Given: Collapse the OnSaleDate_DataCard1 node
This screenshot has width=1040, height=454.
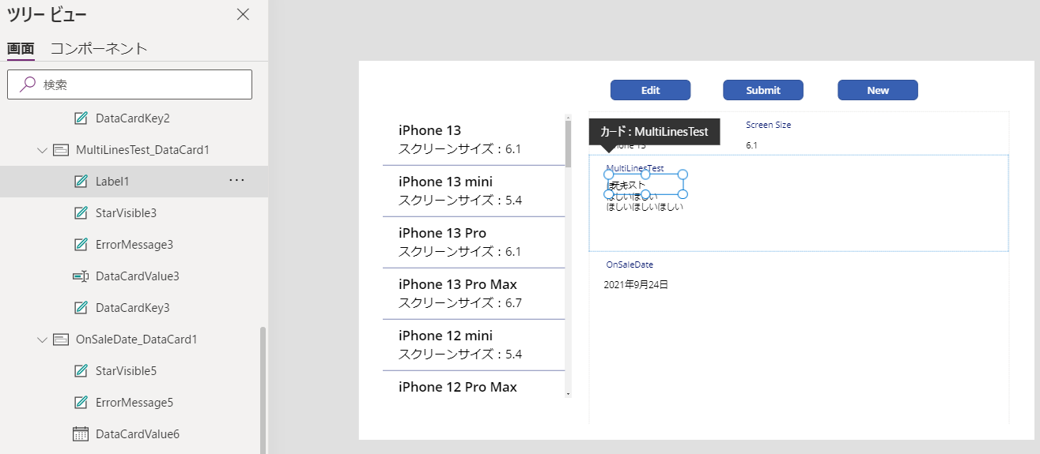Looking at the screenshot, I should pos(42,340).
